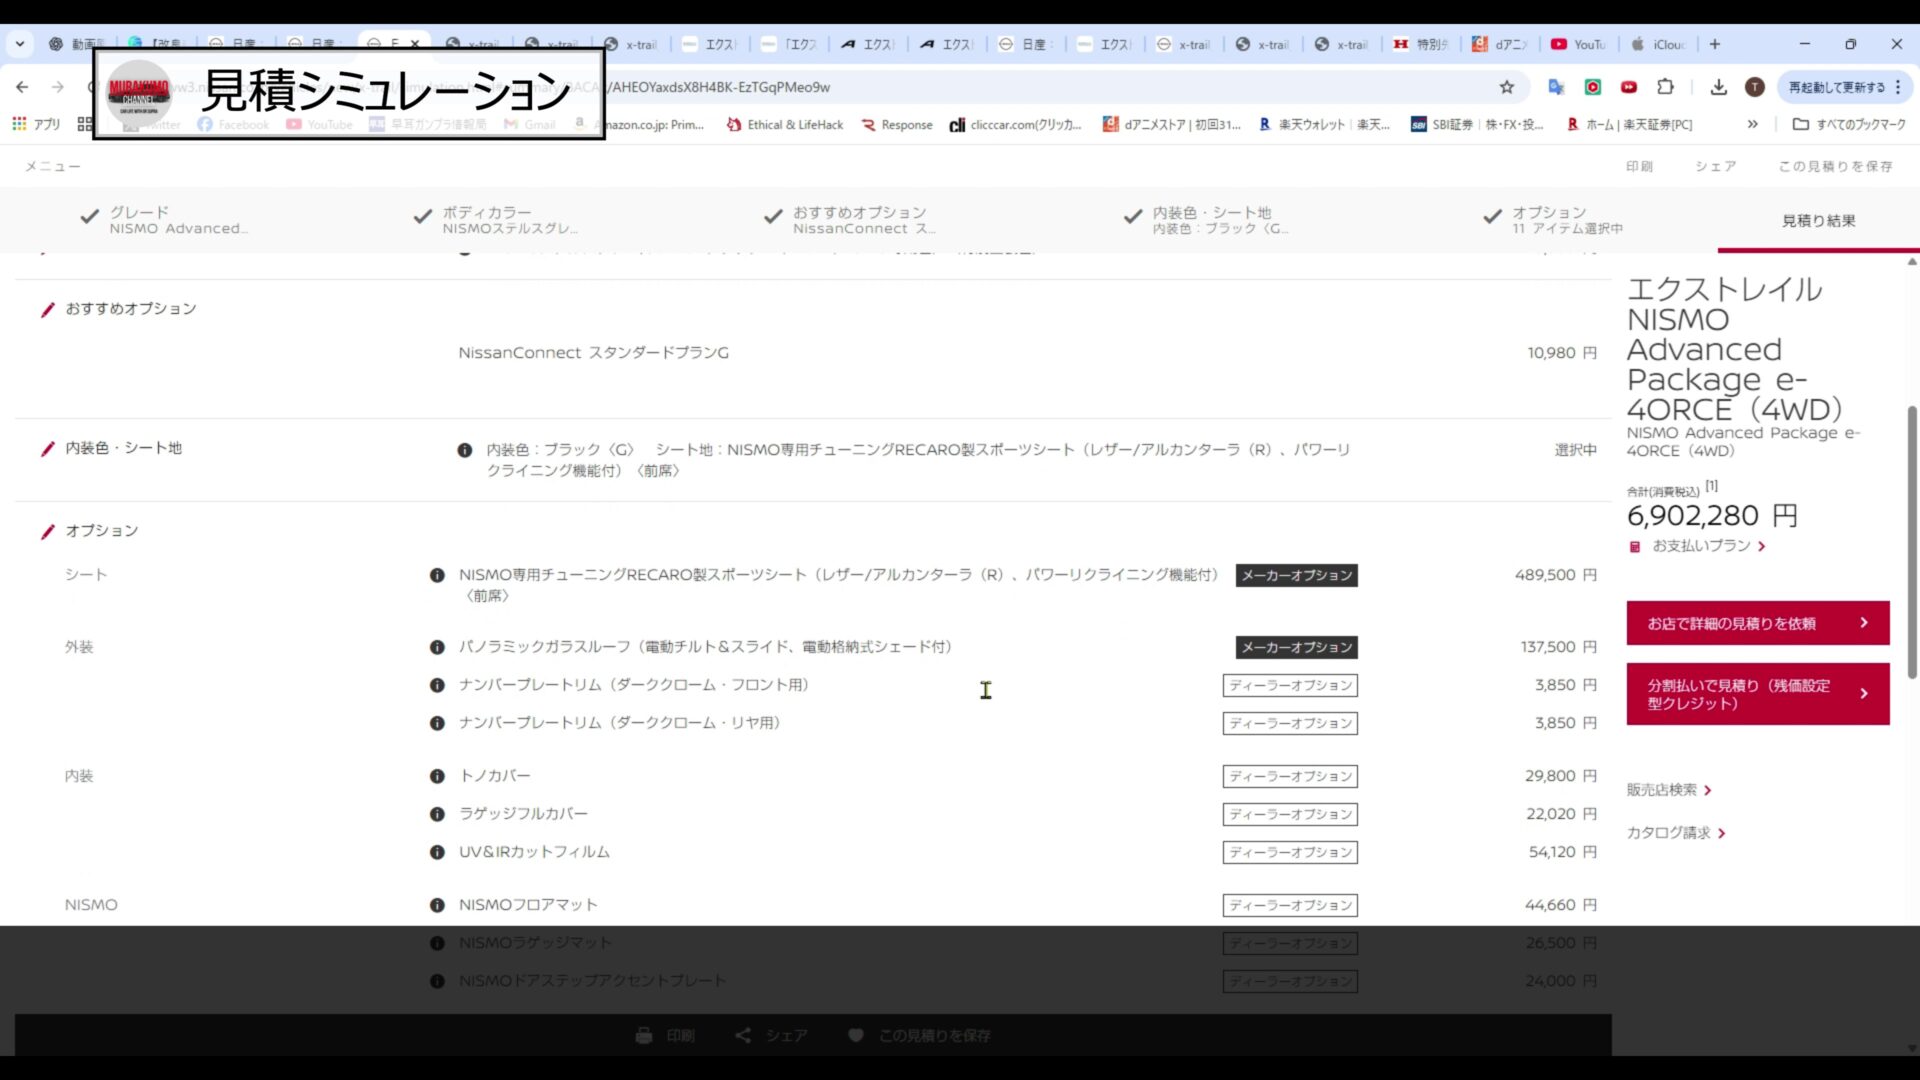
Task: Open the extensions puzzle icon
Action: point(1665,87)
